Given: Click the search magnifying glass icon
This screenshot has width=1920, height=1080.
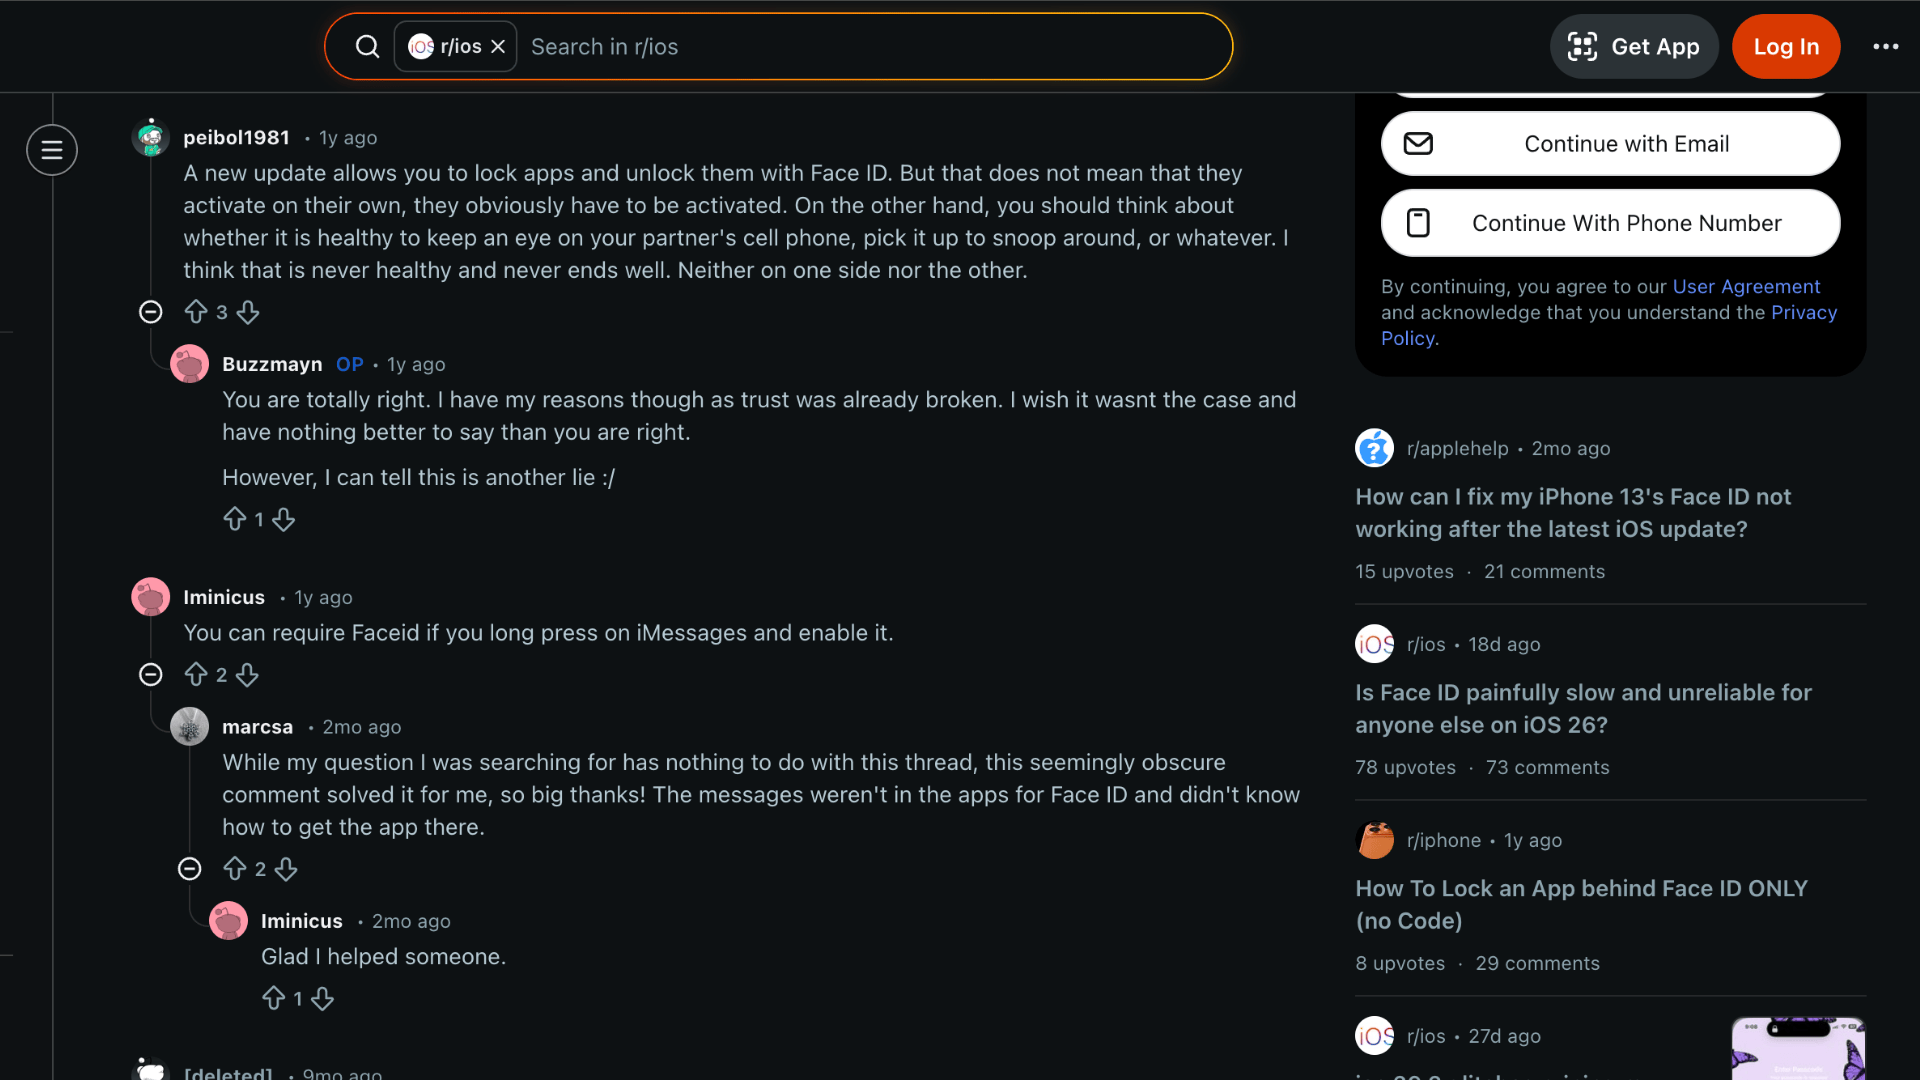Looking at the screenshot, I should tap(367, 46).
